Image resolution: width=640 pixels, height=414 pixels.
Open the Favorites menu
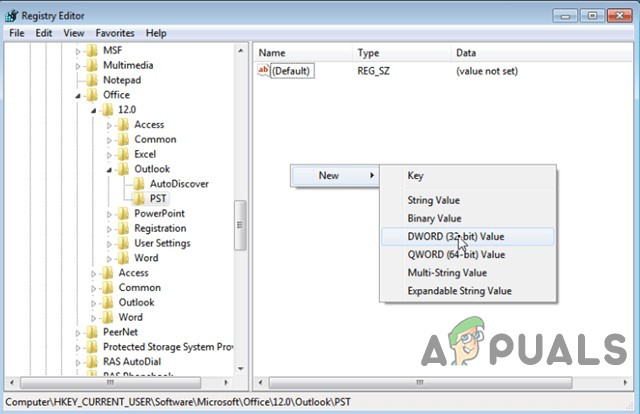(x=115, y=33)
